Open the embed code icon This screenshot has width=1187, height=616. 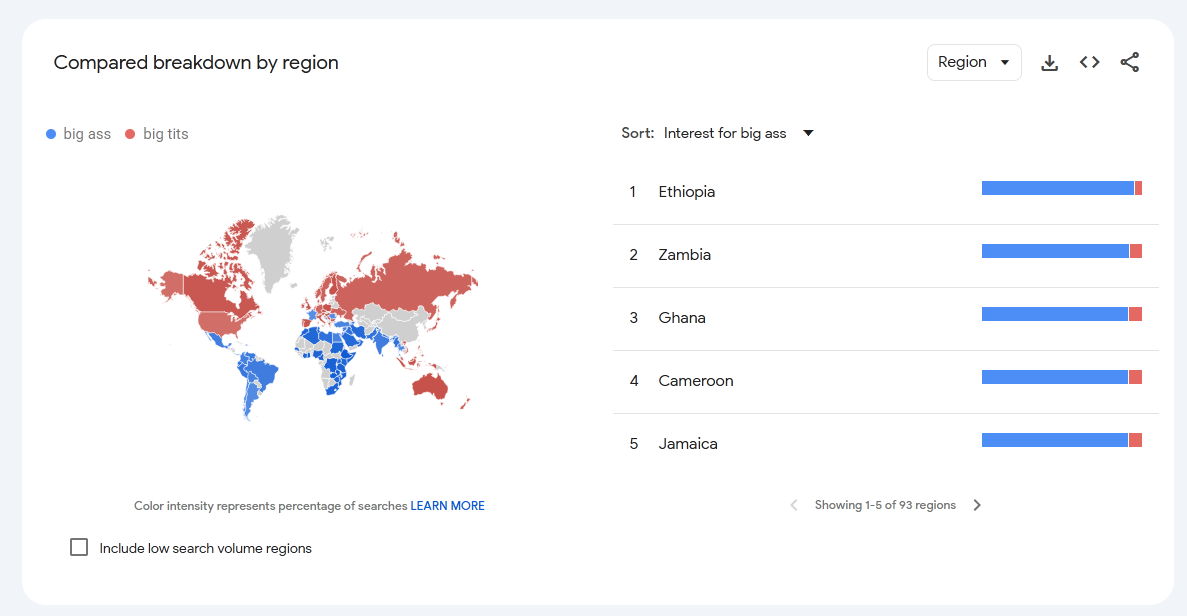pyautogui.click(x=1089, y=63)
